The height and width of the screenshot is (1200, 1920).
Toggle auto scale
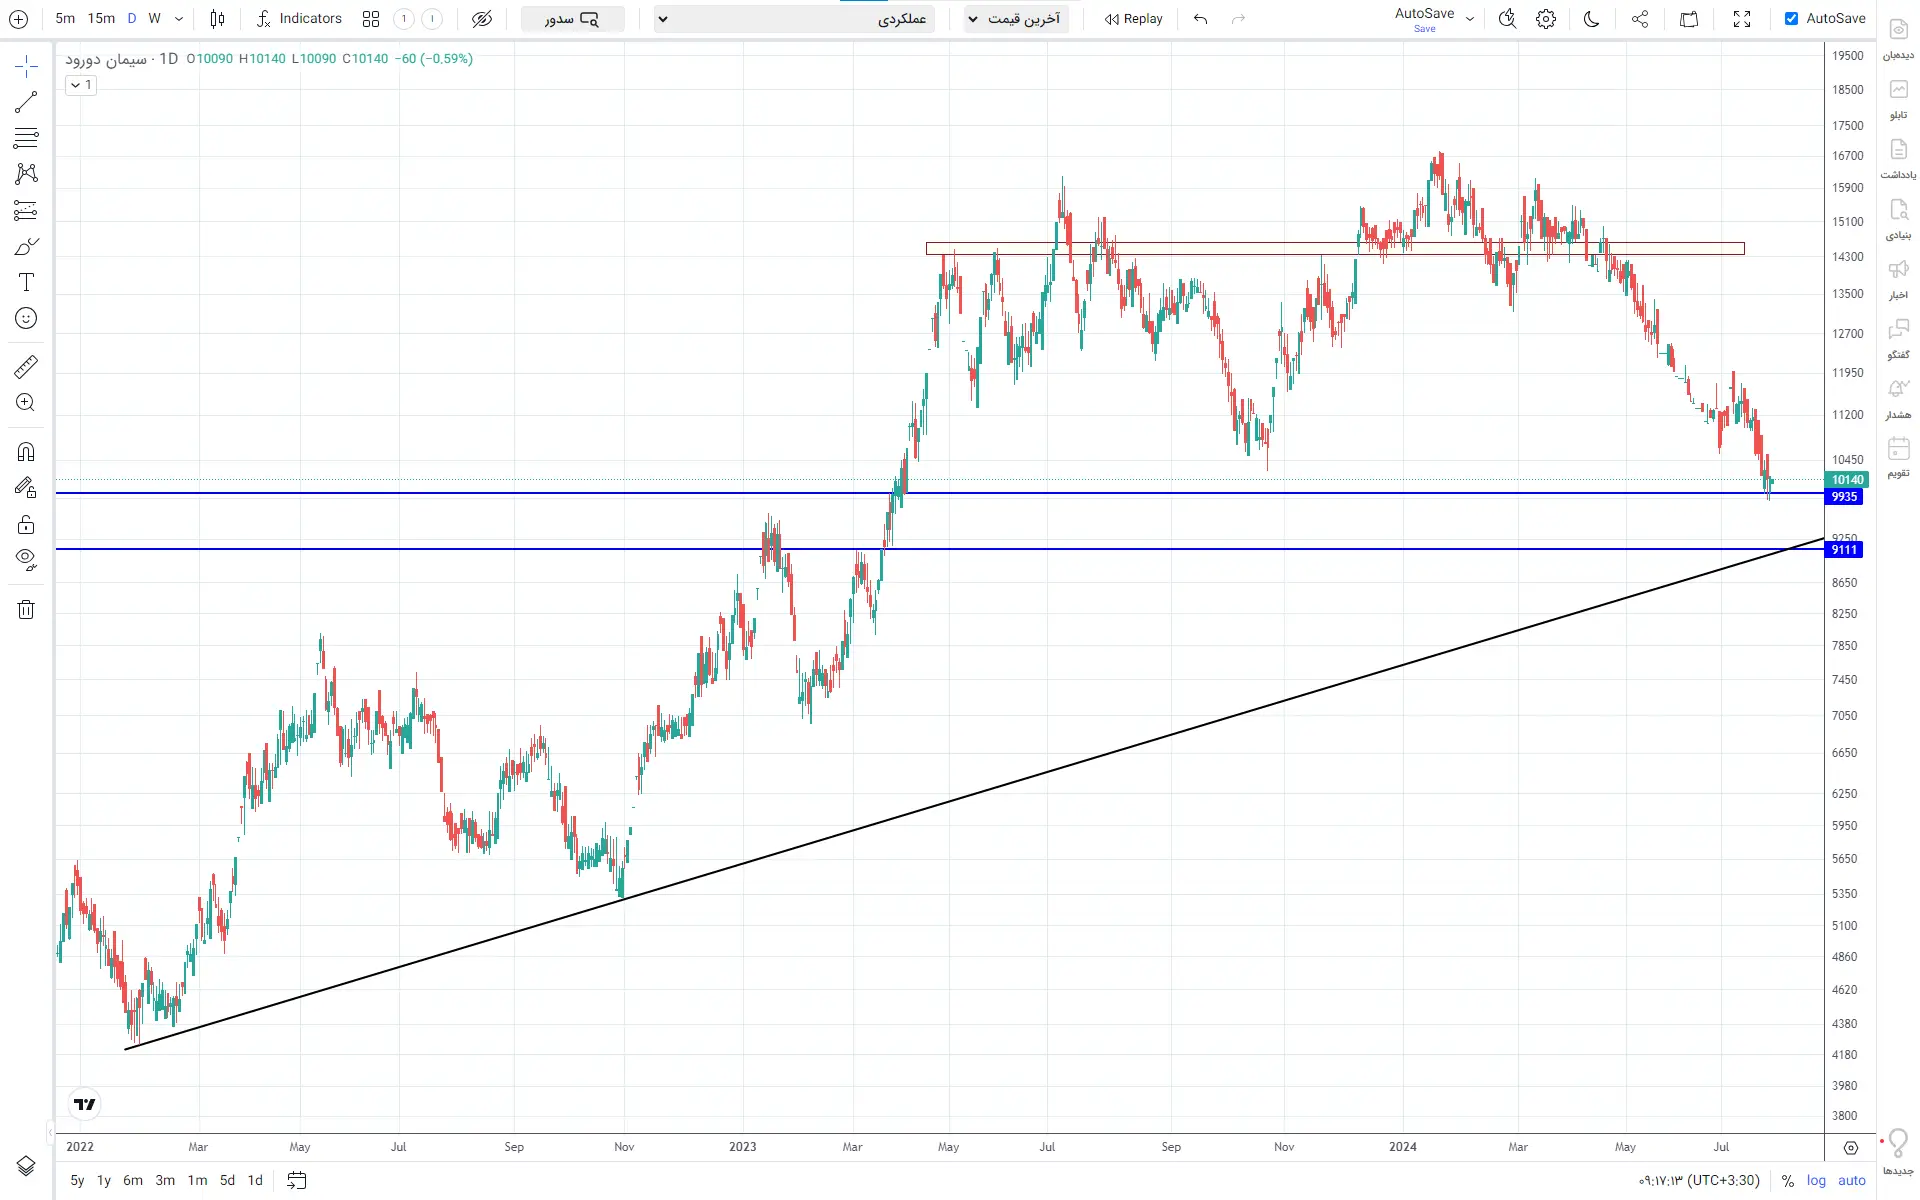(1852, 1181)
